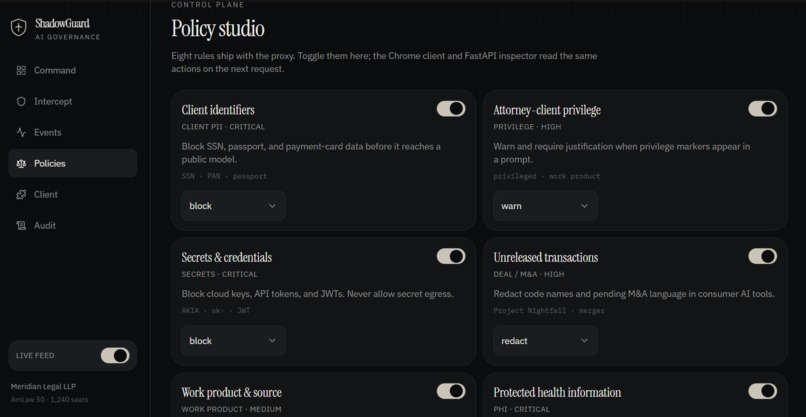Navigate to the Client page

(x=72, y=194)
